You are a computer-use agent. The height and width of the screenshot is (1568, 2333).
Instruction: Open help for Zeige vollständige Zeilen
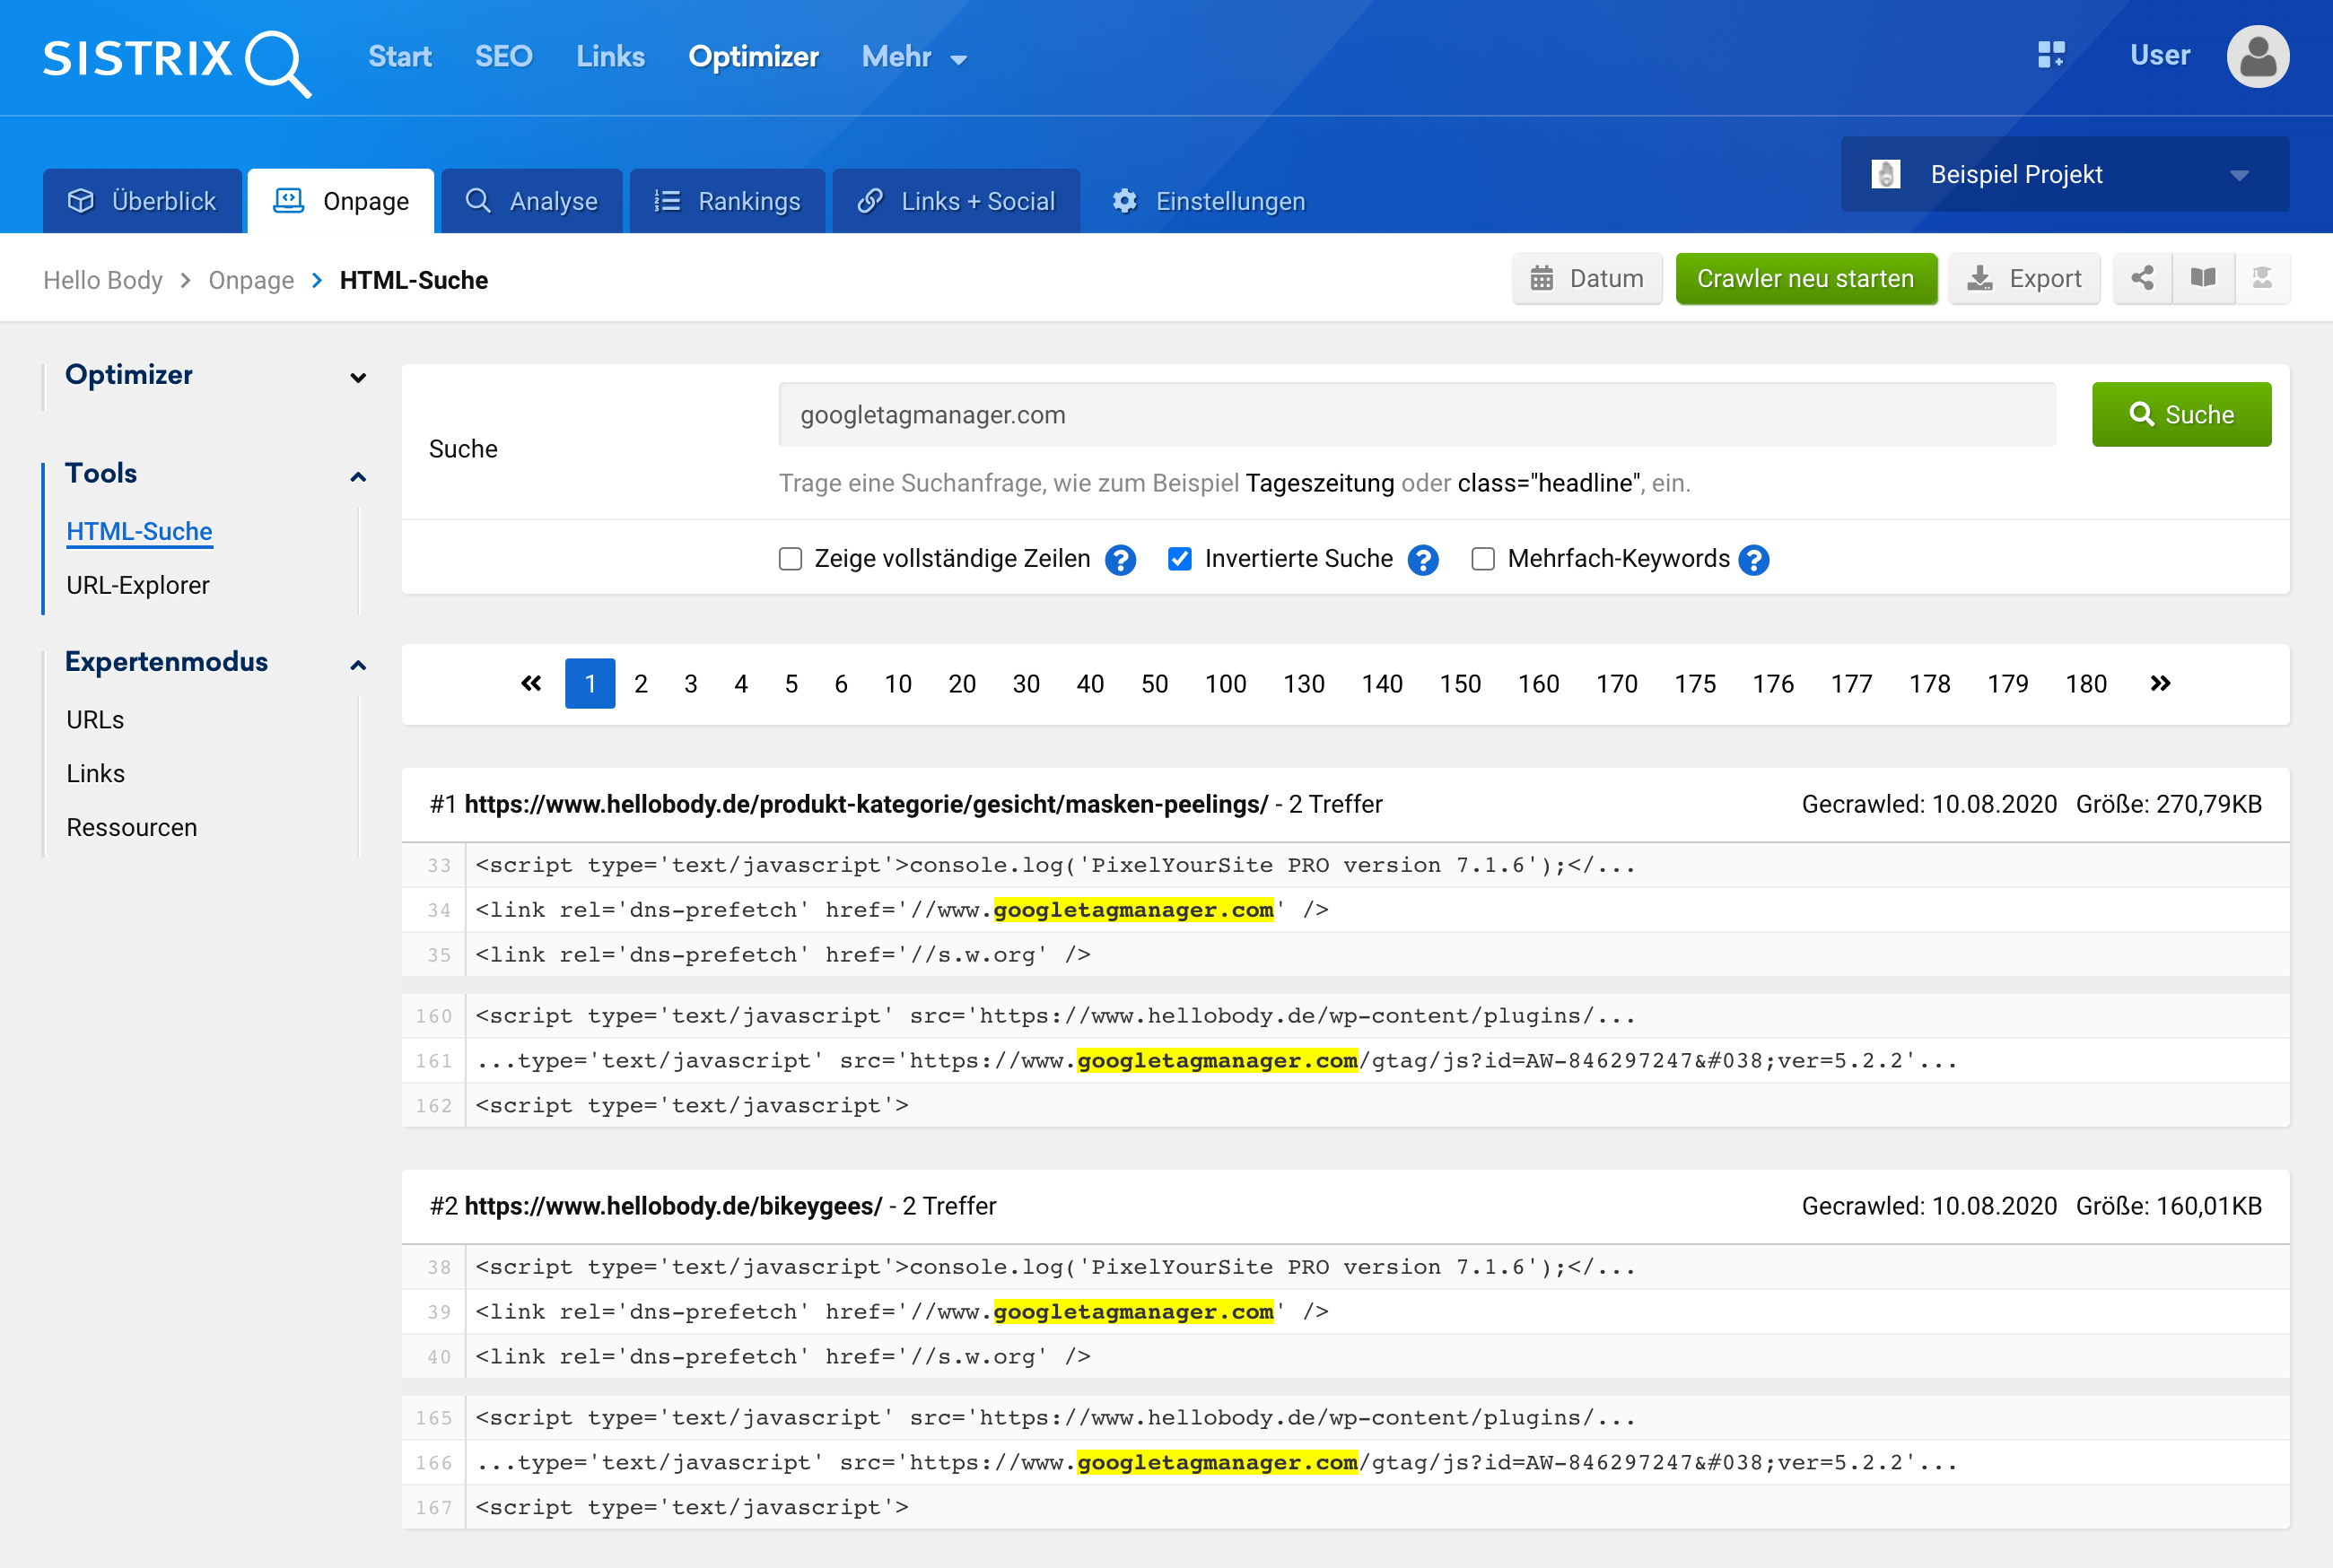(x=1120, y=560)
